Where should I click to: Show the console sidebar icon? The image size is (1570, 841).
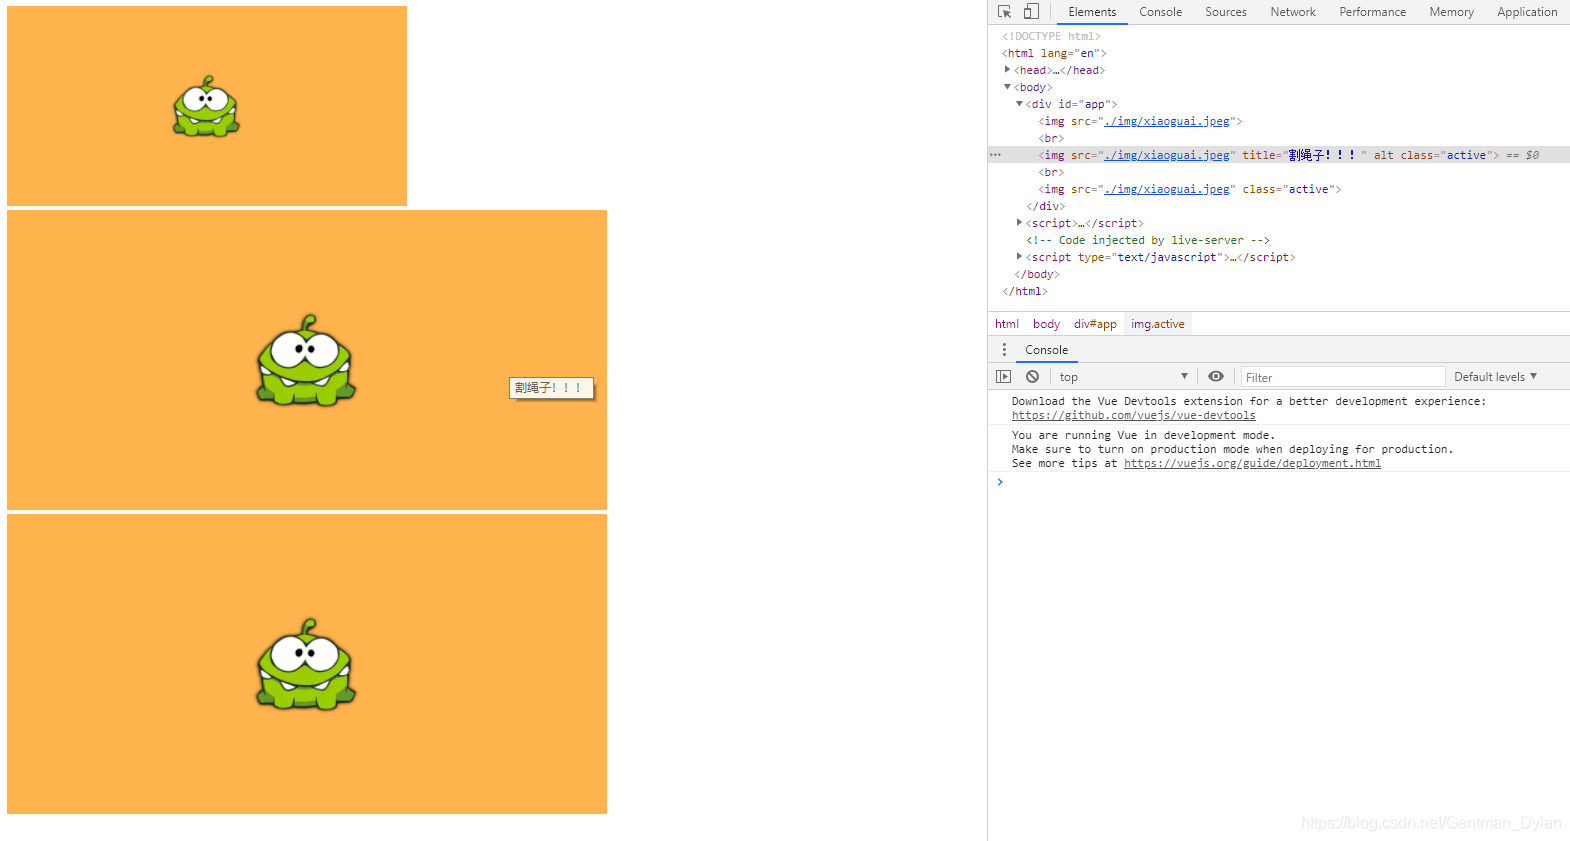pos(1003,377)
